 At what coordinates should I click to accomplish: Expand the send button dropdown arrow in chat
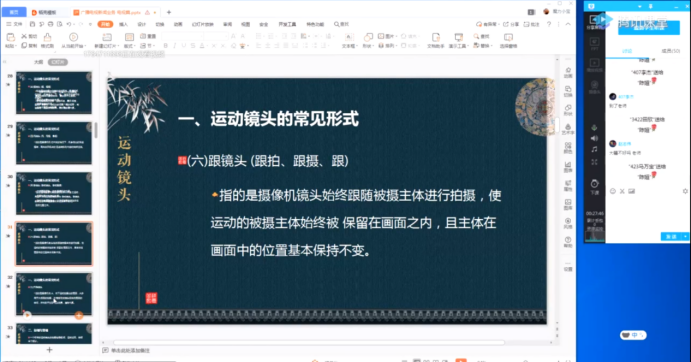pos(685,237)
